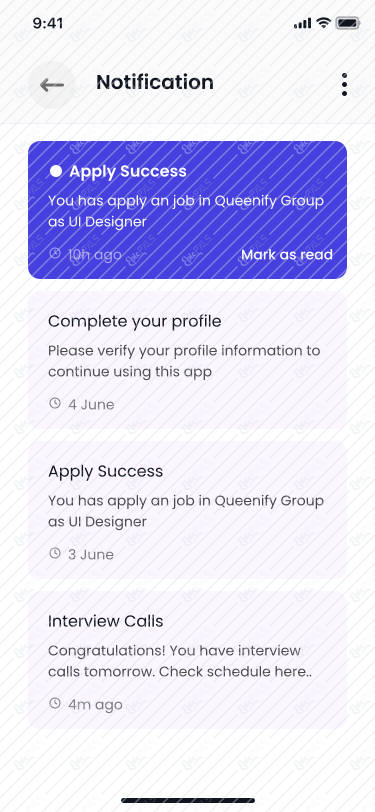
Task: Open the Apply Success notification from 3 June
Action: point(188,510)
